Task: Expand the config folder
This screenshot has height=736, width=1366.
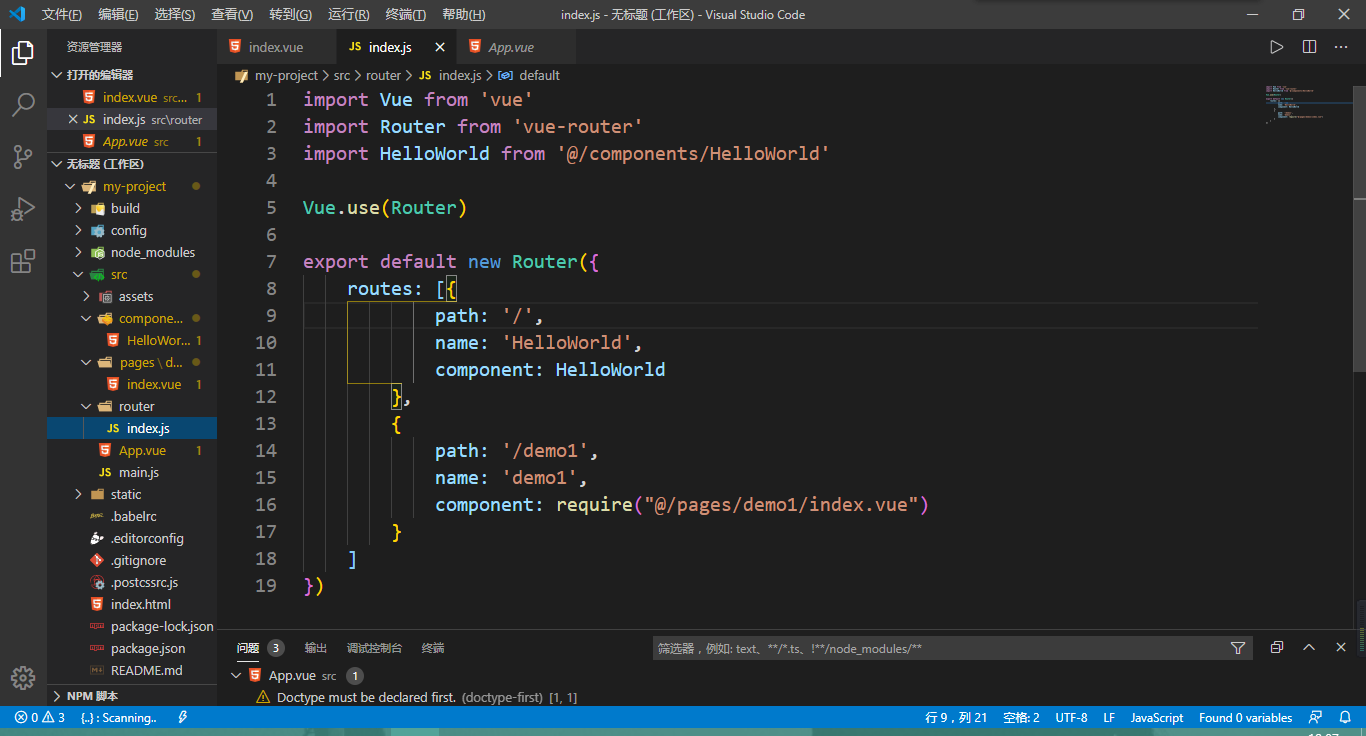Action: 79,230
